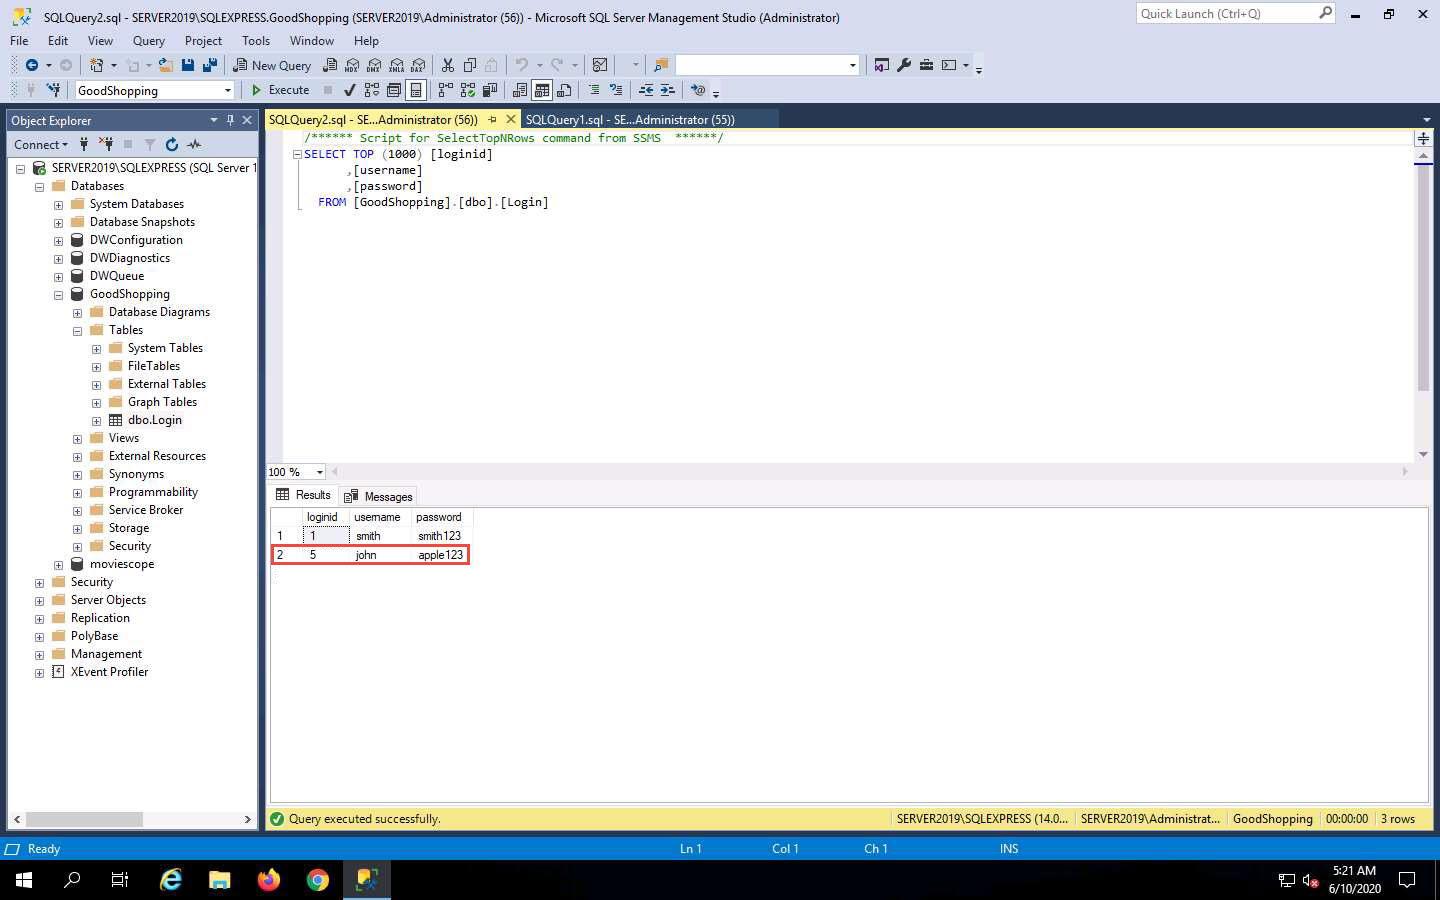Select the Results to Grid icon
Image resolution: width=1440 pixels, height=900 pixels.
541,90
